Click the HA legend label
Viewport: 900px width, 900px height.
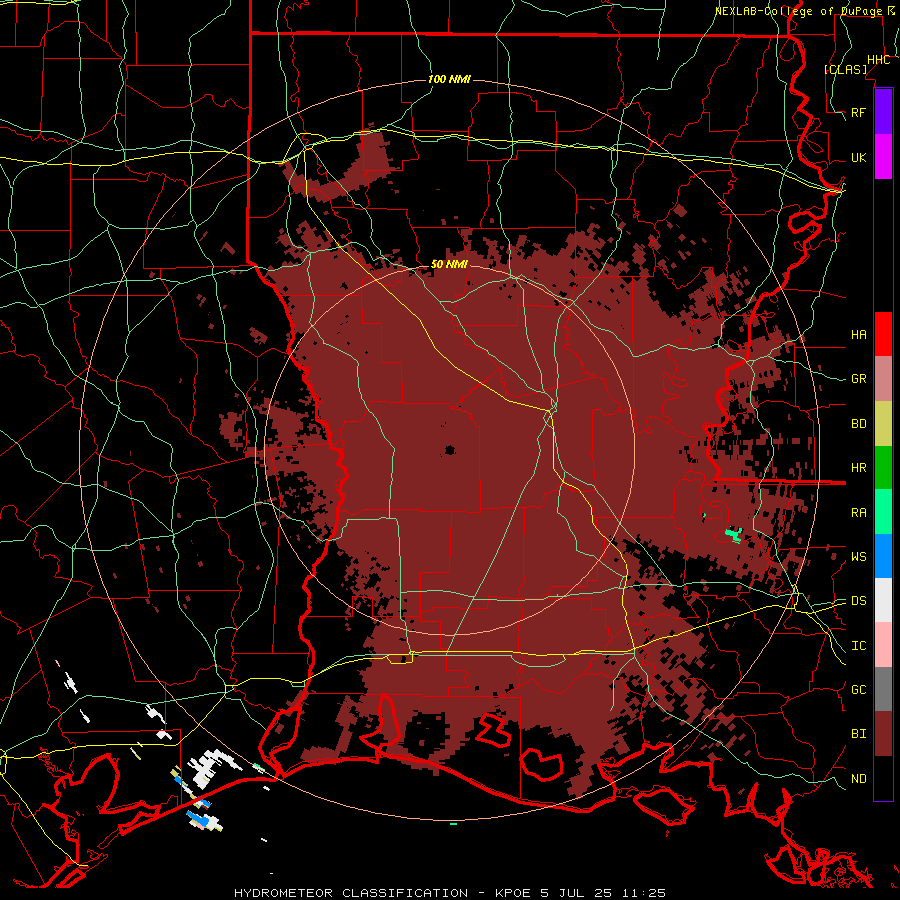pyautogui.click(x=858, y=334)
